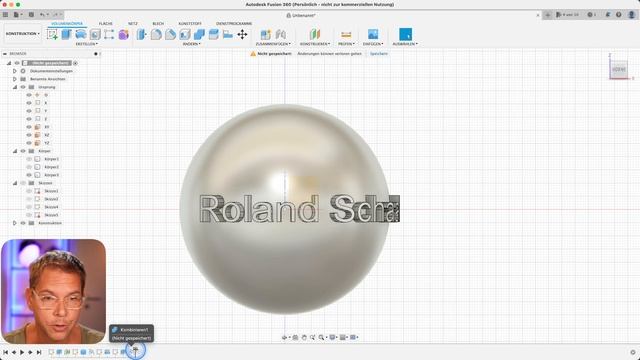Open the data panel grid icon
The image size is (640, 360).
point(5,15)
